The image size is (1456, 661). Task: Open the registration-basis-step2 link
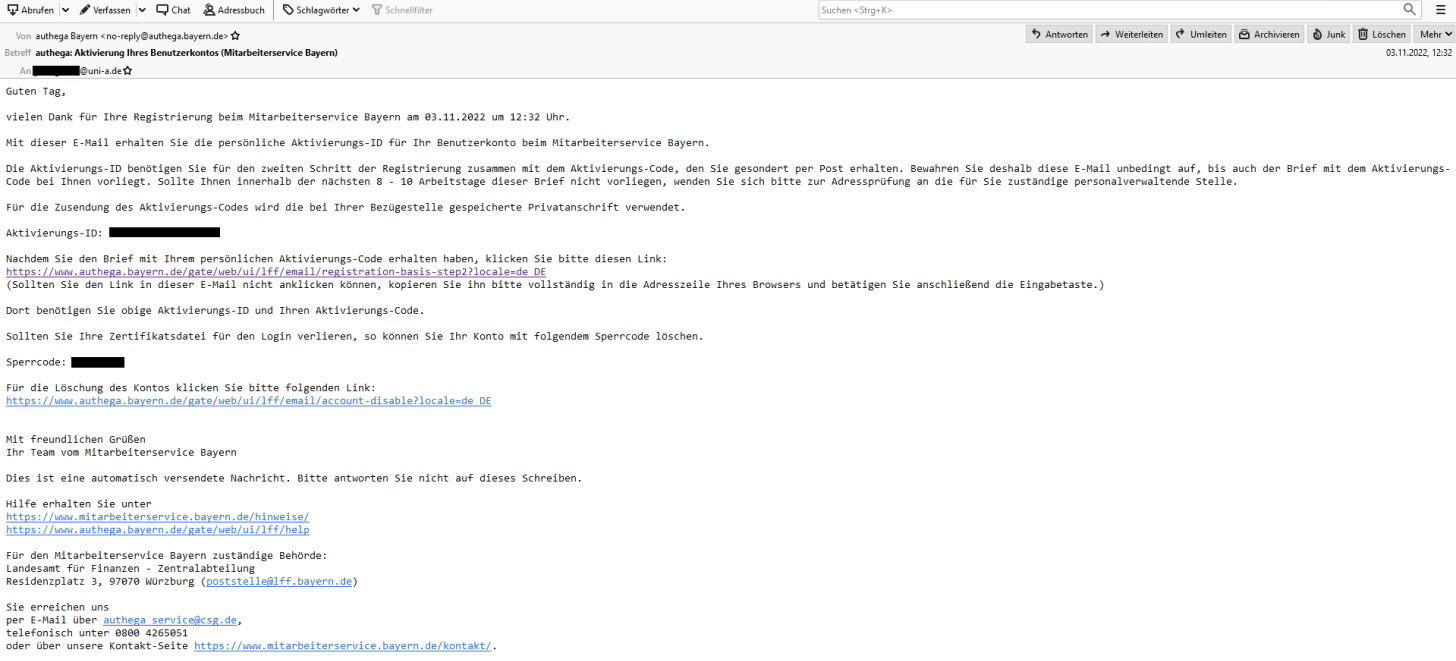pos(276,272)
